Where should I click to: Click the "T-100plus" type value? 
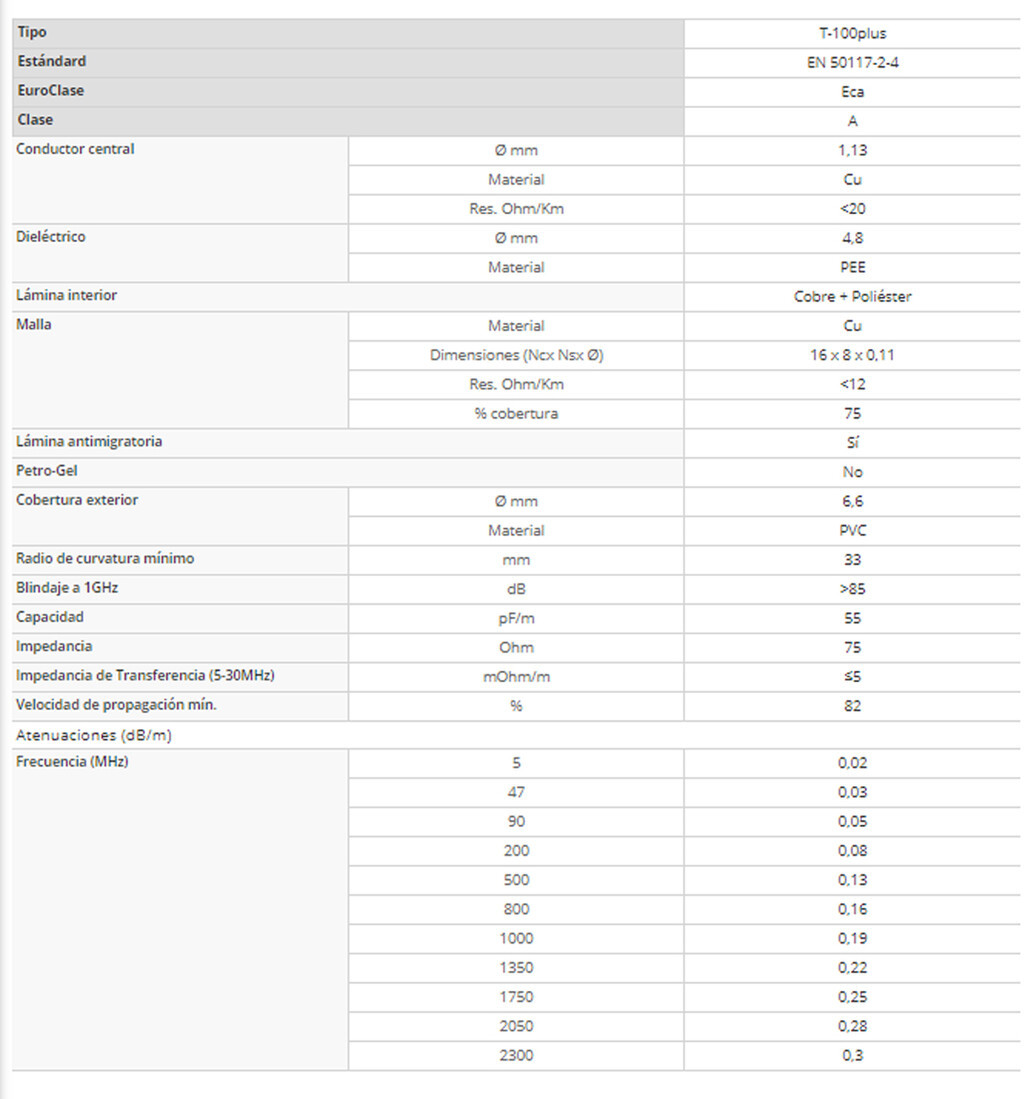(851, 33)
